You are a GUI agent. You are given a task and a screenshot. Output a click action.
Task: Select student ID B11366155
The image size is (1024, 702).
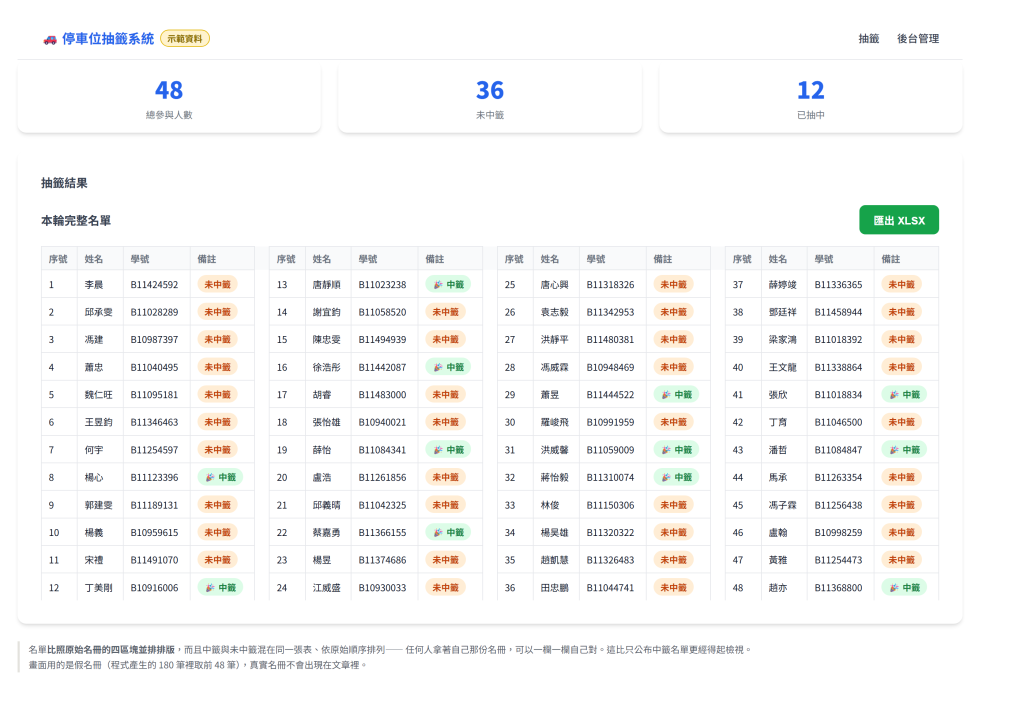pyautogui.click(x=382, y=532)
